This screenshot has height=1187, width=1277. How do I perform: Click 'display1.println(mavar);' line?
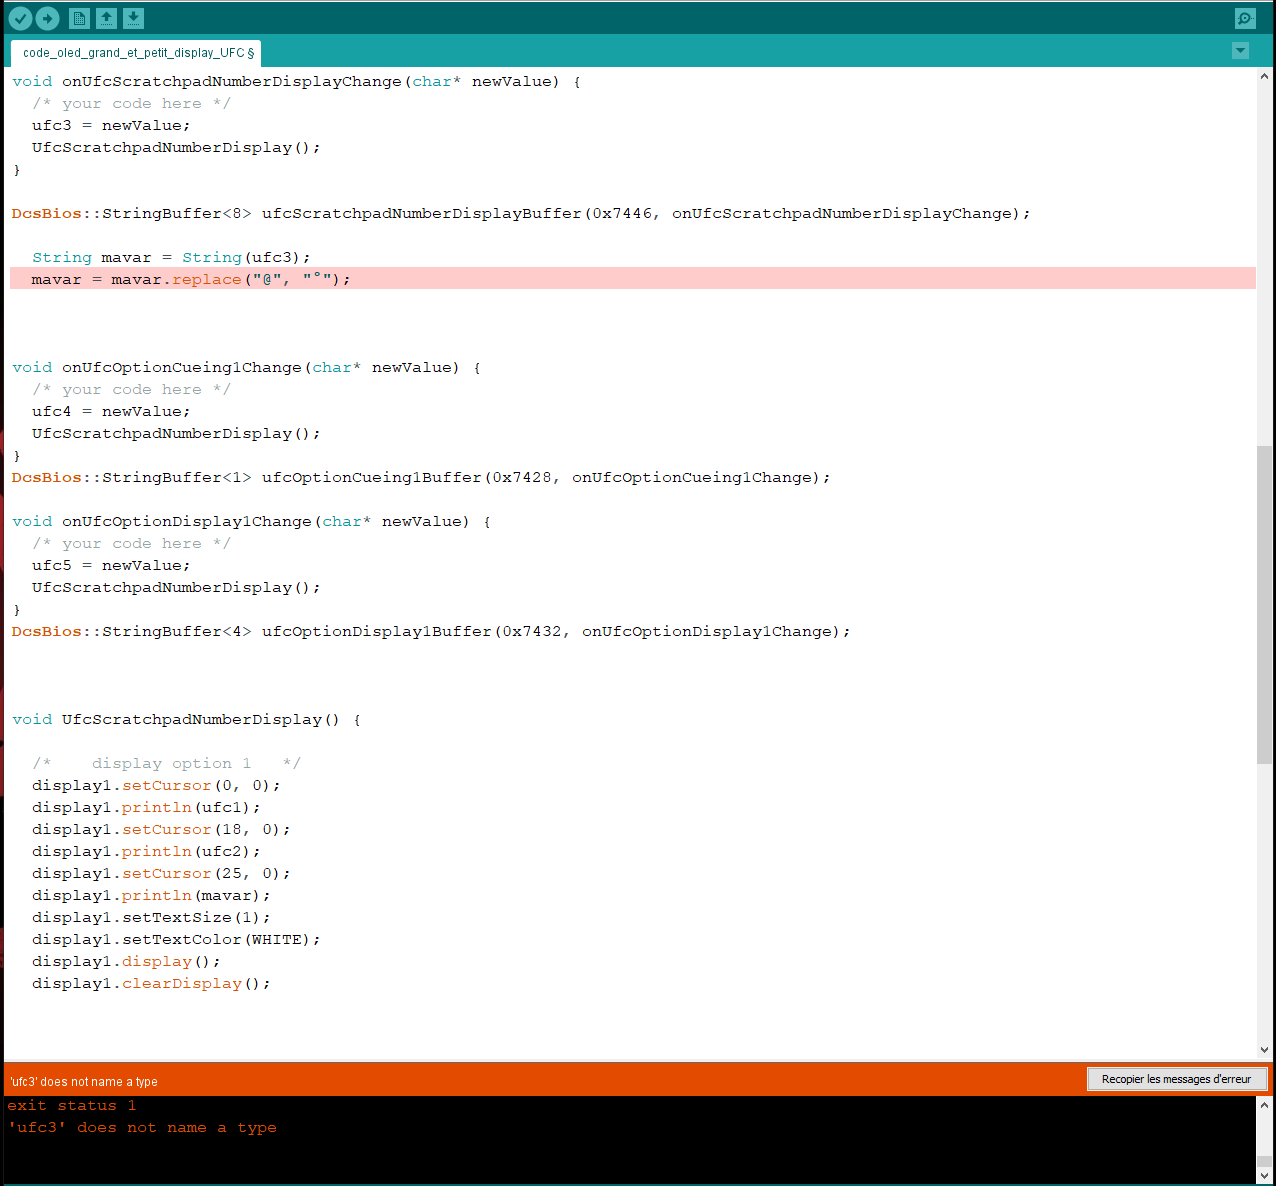tap(151, 896)
